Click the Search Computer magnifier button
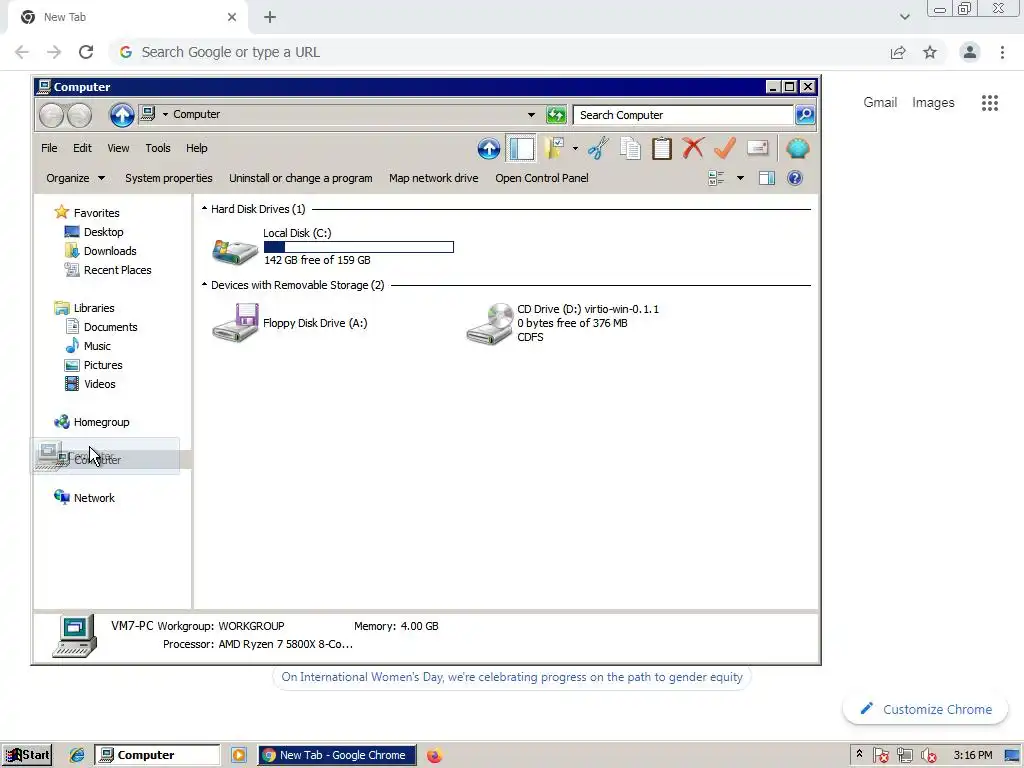1024x768 pixels. (805, 115)
